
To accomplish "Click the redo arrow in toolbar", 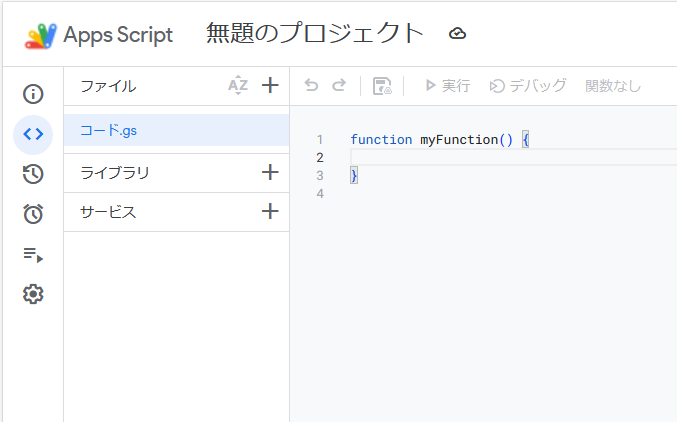I will (339, 86).
